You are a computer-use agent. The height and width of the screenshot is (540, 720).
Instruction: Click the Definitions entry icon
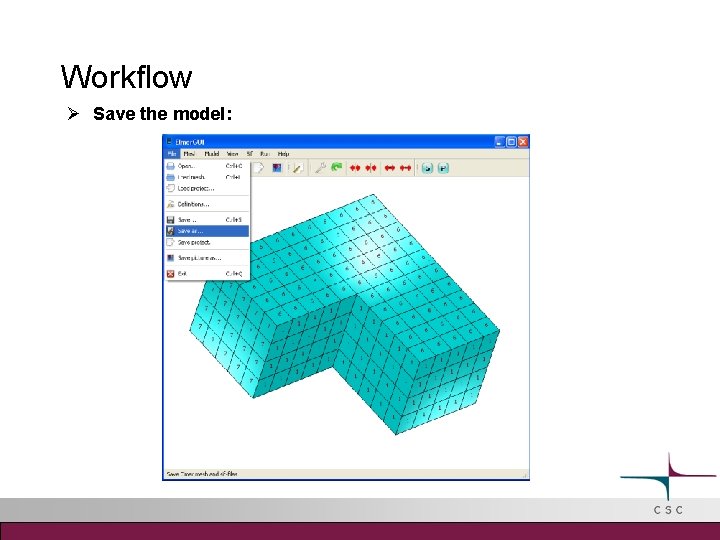(170, 204)
